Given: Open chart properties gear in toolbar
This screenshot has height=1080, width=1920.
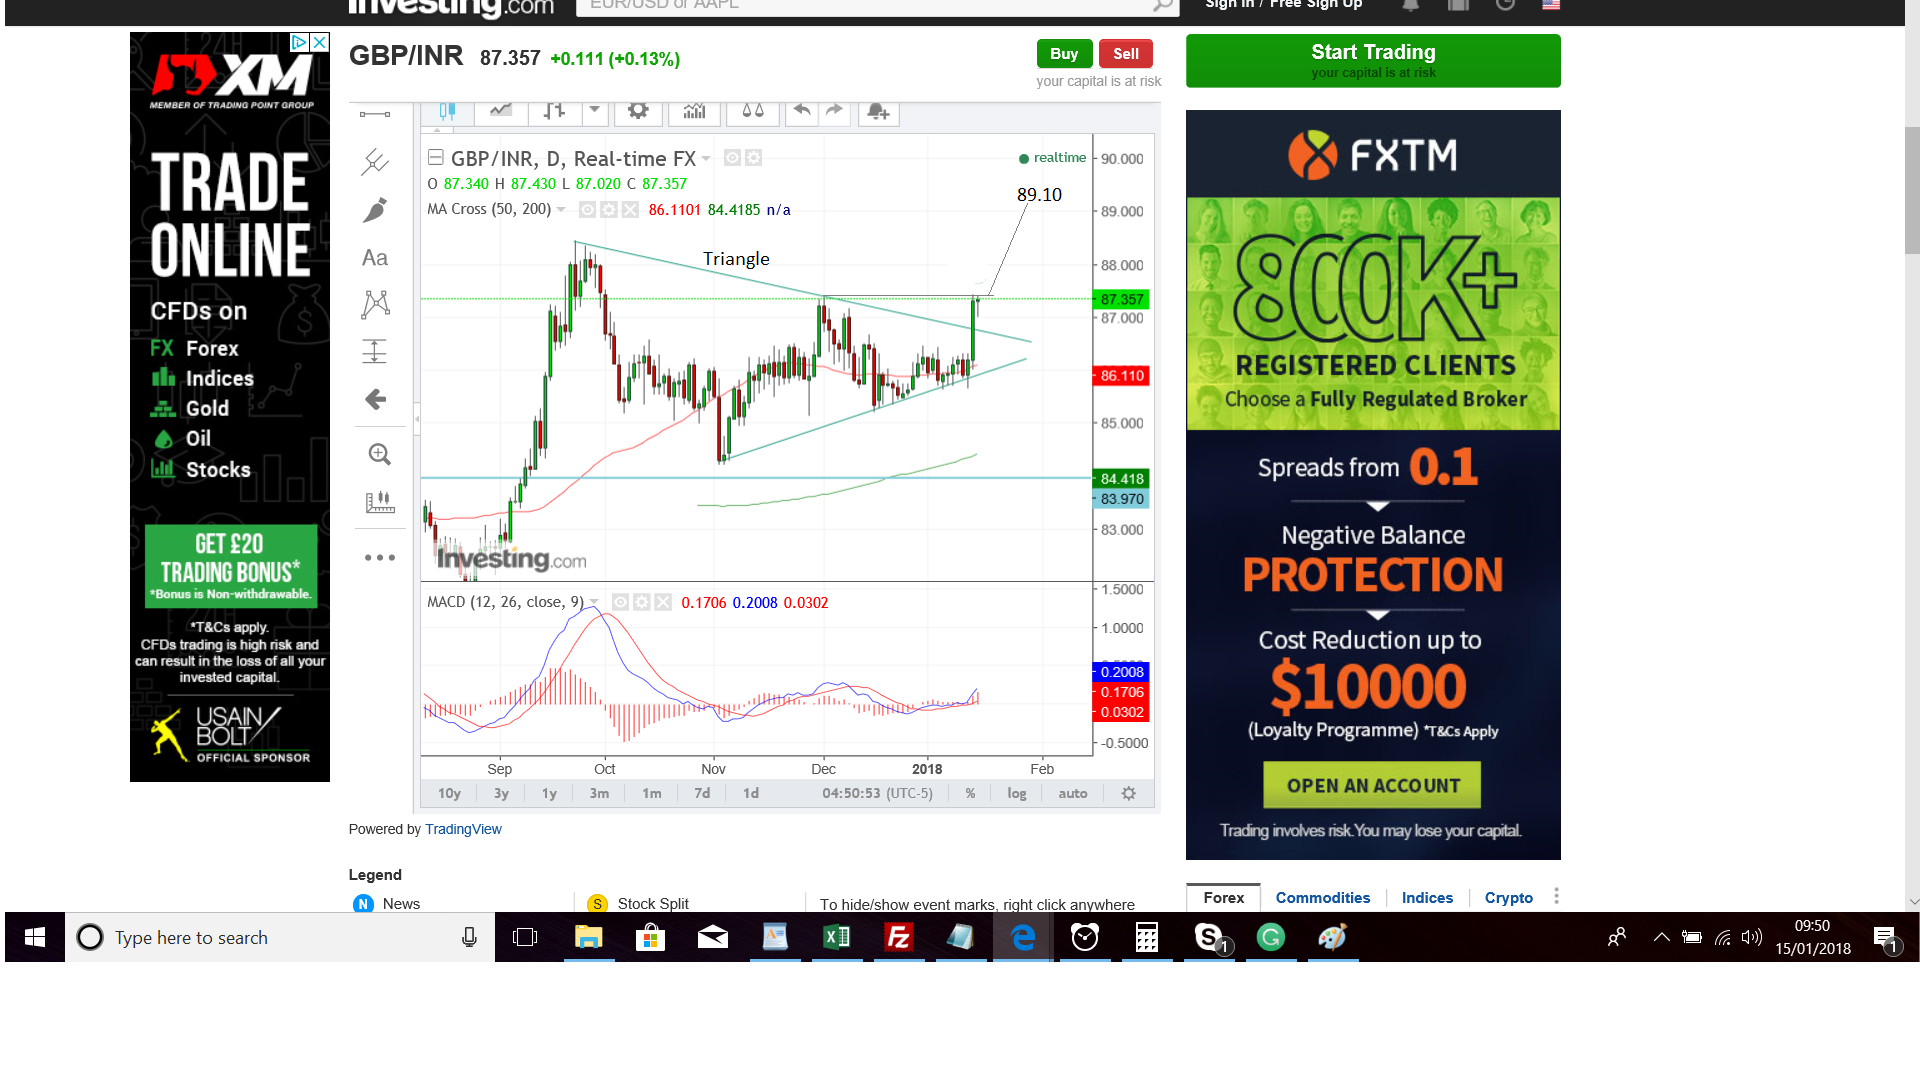Looking at the screenshot, I should 638,111.
